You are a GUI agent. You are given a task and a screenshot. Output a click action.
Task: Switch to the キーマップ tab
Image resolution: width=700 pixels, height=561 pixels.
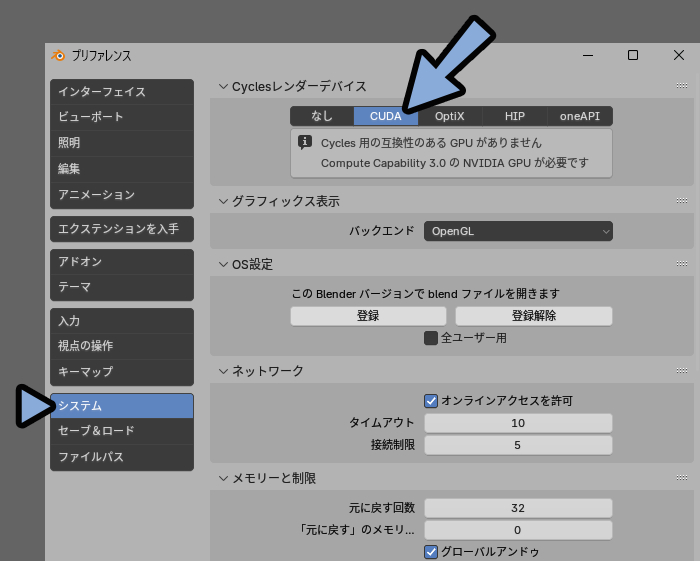pos(122,372)
